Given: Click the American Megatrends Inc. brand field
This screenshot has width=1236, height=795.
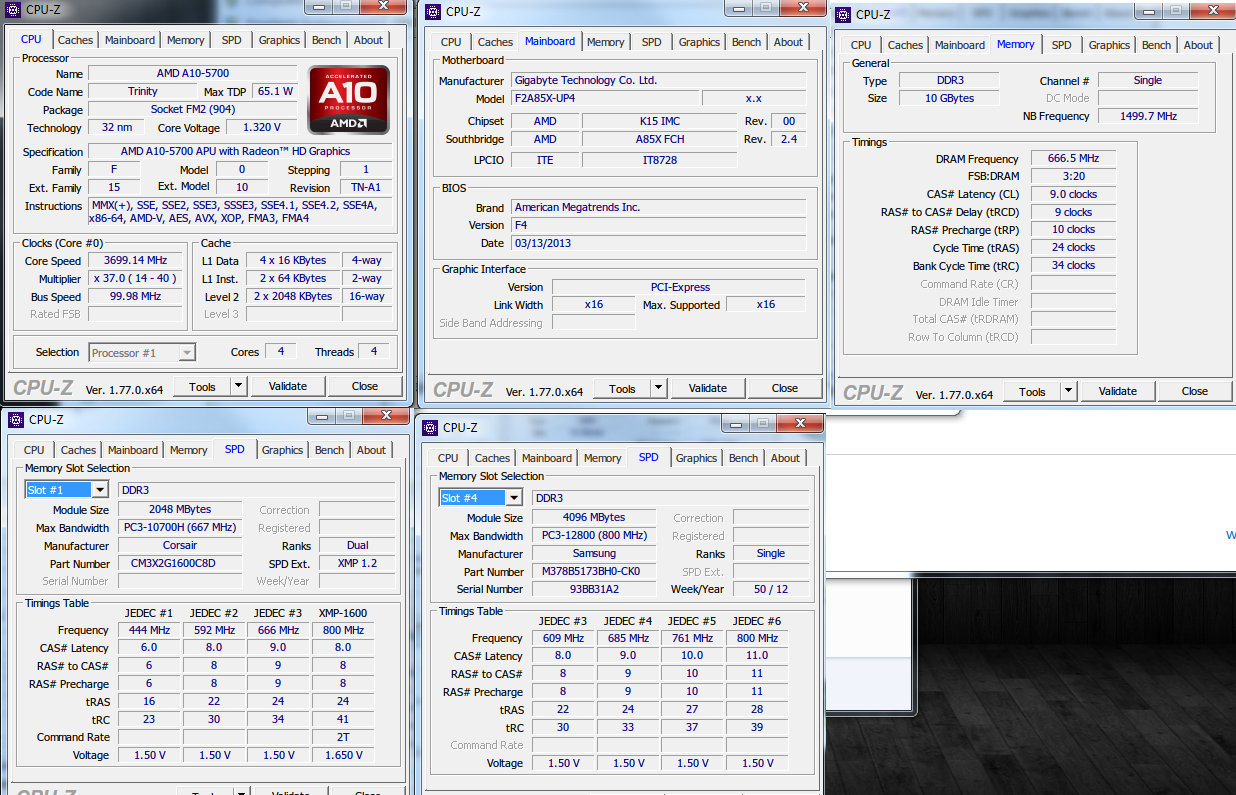Looking at the screenshot, I should tap(656, 207).
